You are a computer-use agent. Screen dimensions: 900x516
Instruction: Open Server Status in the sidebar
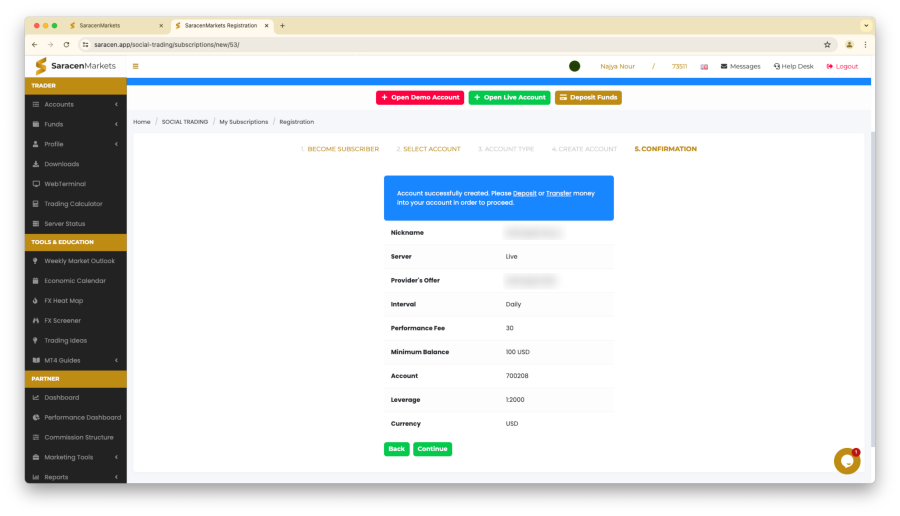click(x=76, y=224)
